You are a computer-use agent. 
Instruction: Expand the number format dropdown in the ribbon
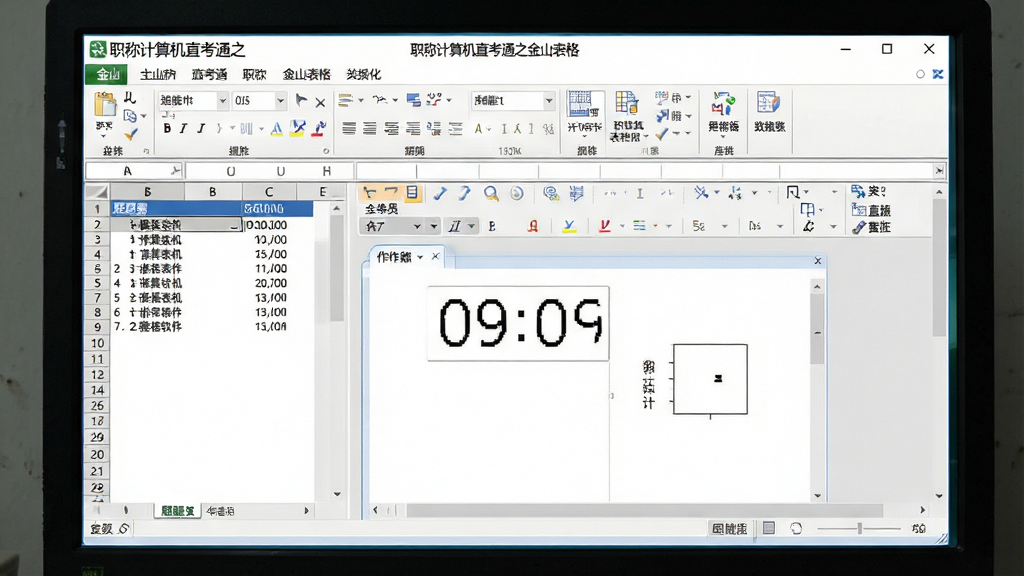549,101
